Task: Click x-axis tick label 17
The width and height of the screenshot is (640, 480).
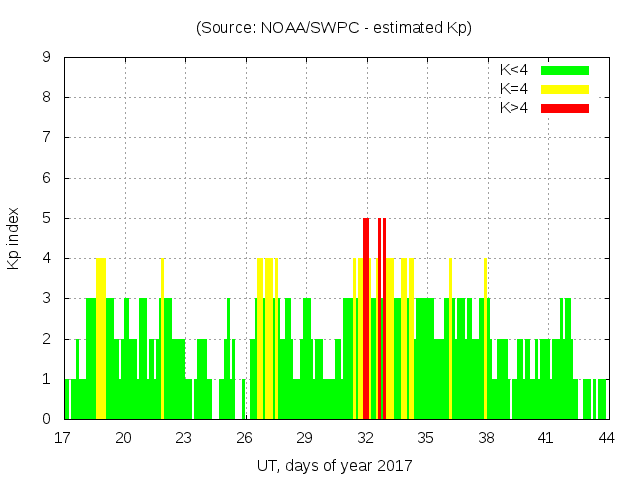Action: tap(64, 438)
